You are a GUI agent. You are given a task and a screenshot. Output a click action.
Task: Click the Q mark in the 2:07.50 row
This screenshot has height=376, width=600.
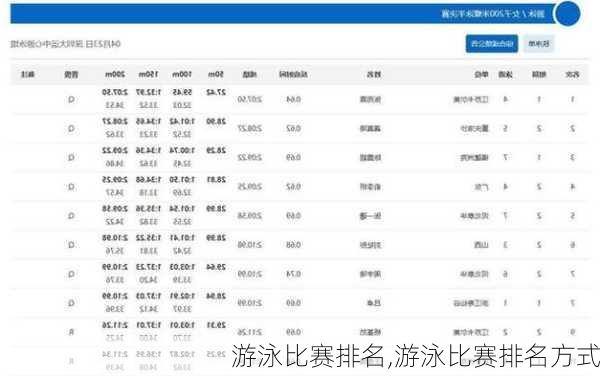point(71,99)
